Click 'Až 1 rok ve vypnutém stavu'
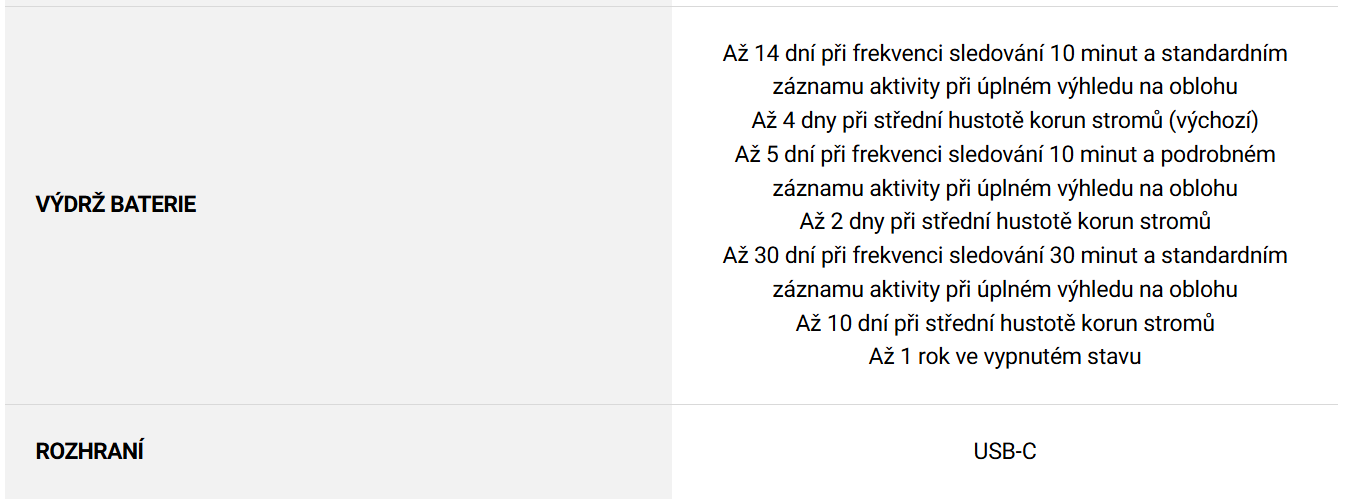Image resolution: width=1359 pixels, height=502 pixels. tap(1005, 357)
